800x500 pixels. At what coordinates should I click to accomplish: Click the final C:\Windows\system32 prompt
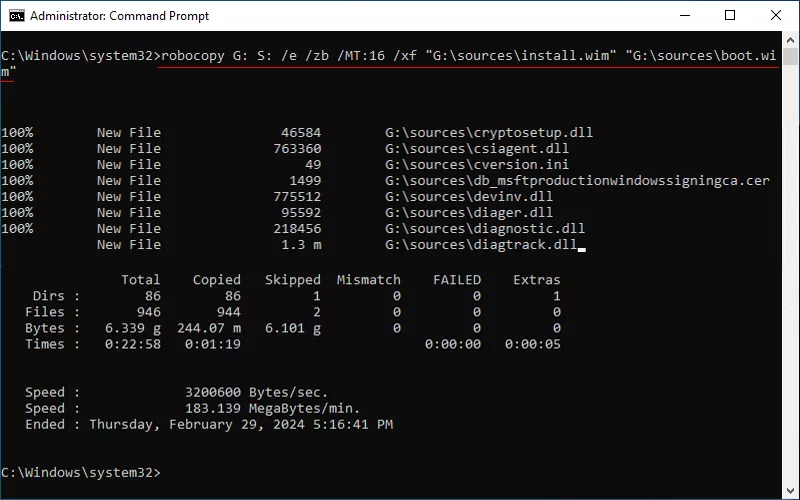[80, 472]
